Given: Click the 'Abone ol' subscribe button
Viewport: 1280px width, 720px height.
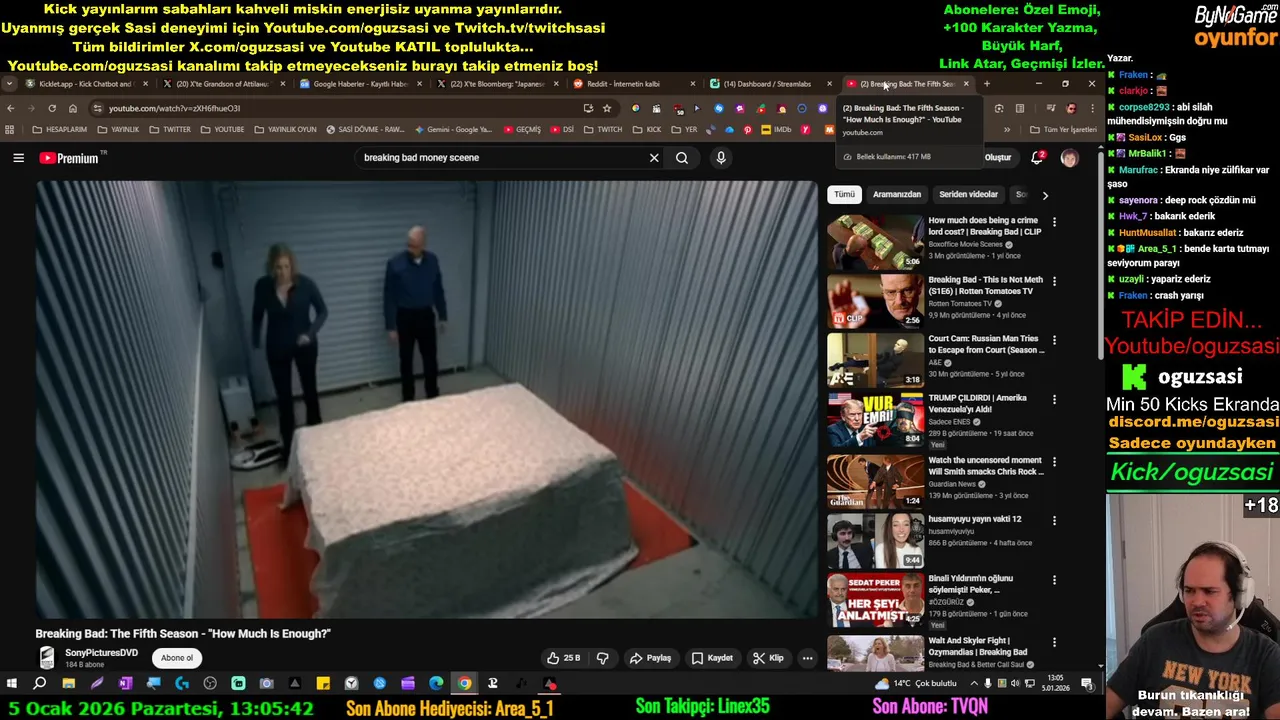Looking at the screenshot, I should pos(177,658).
